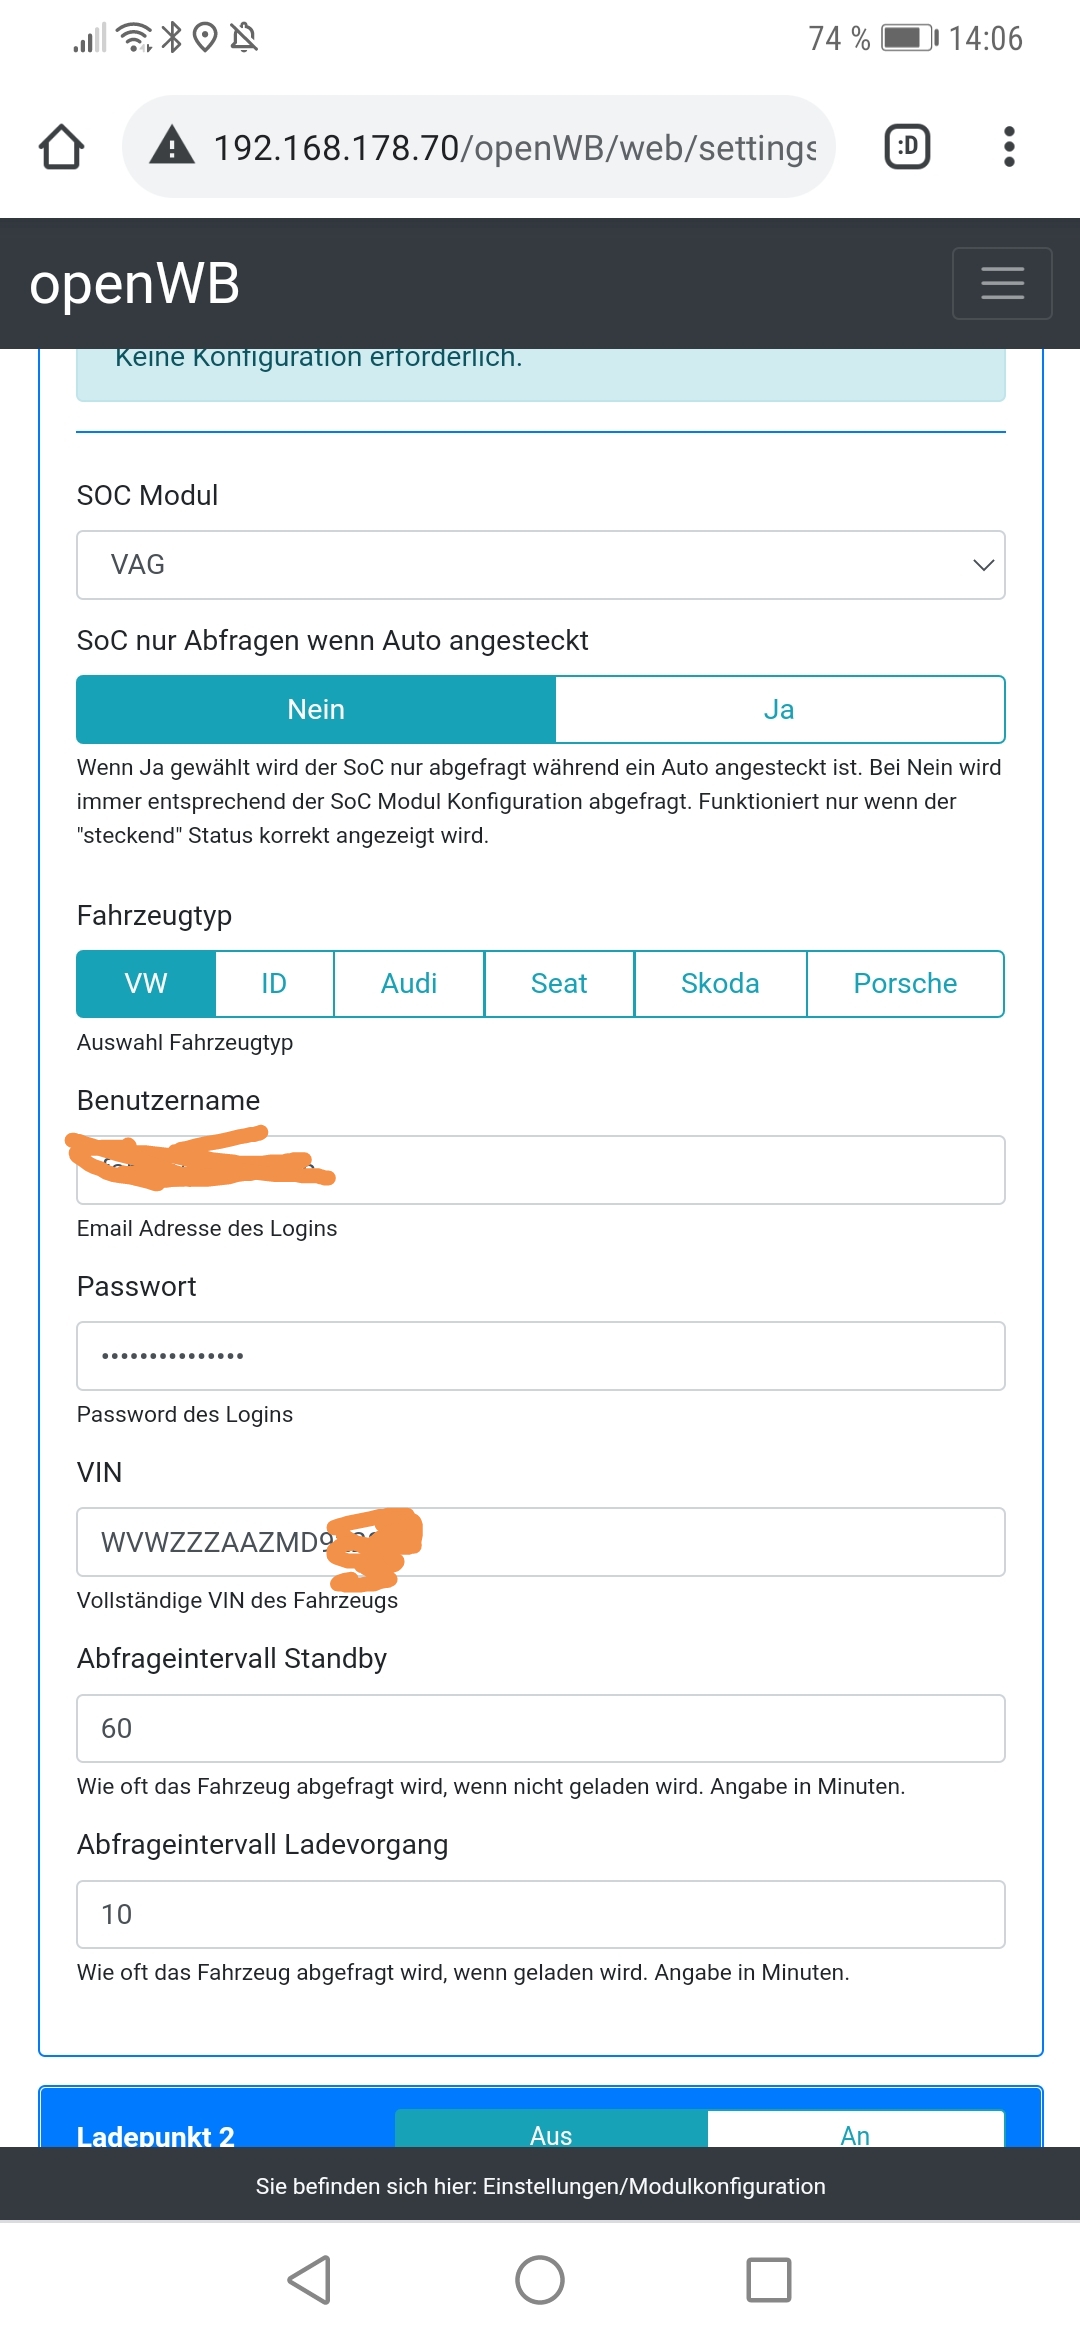This screenshot has width=1080, height=2340.
Task: Open the browser tab switcher
Action: [907, 147]
